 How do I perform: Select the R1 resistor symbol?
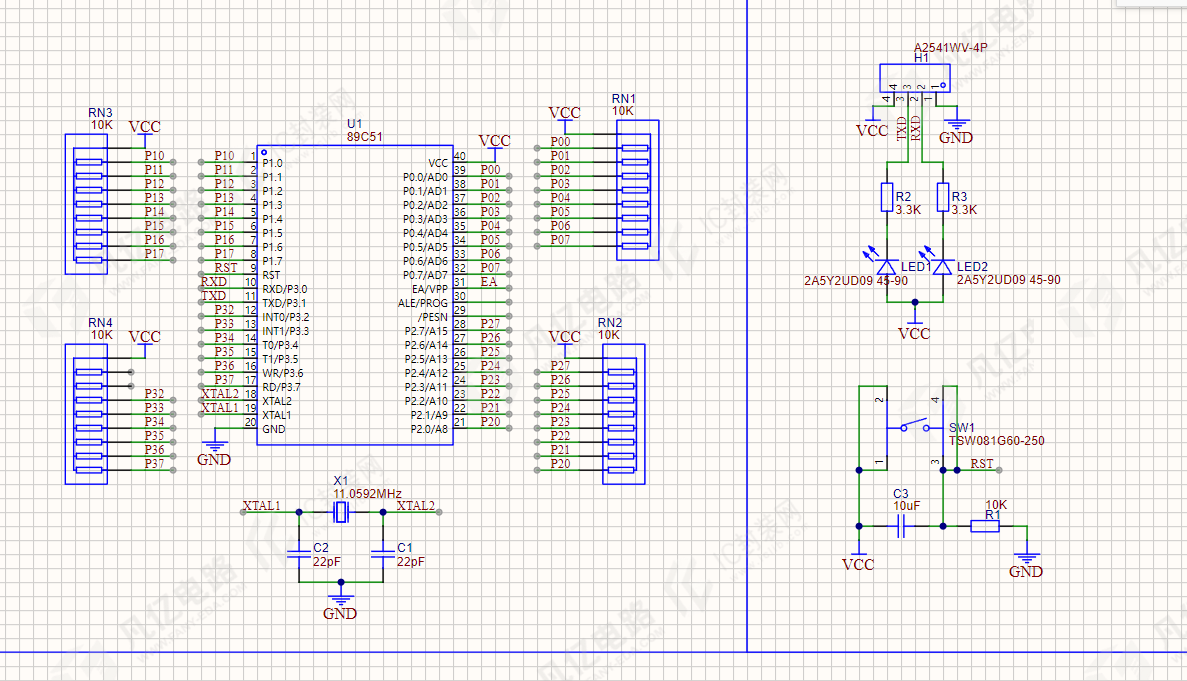point(985,526)
